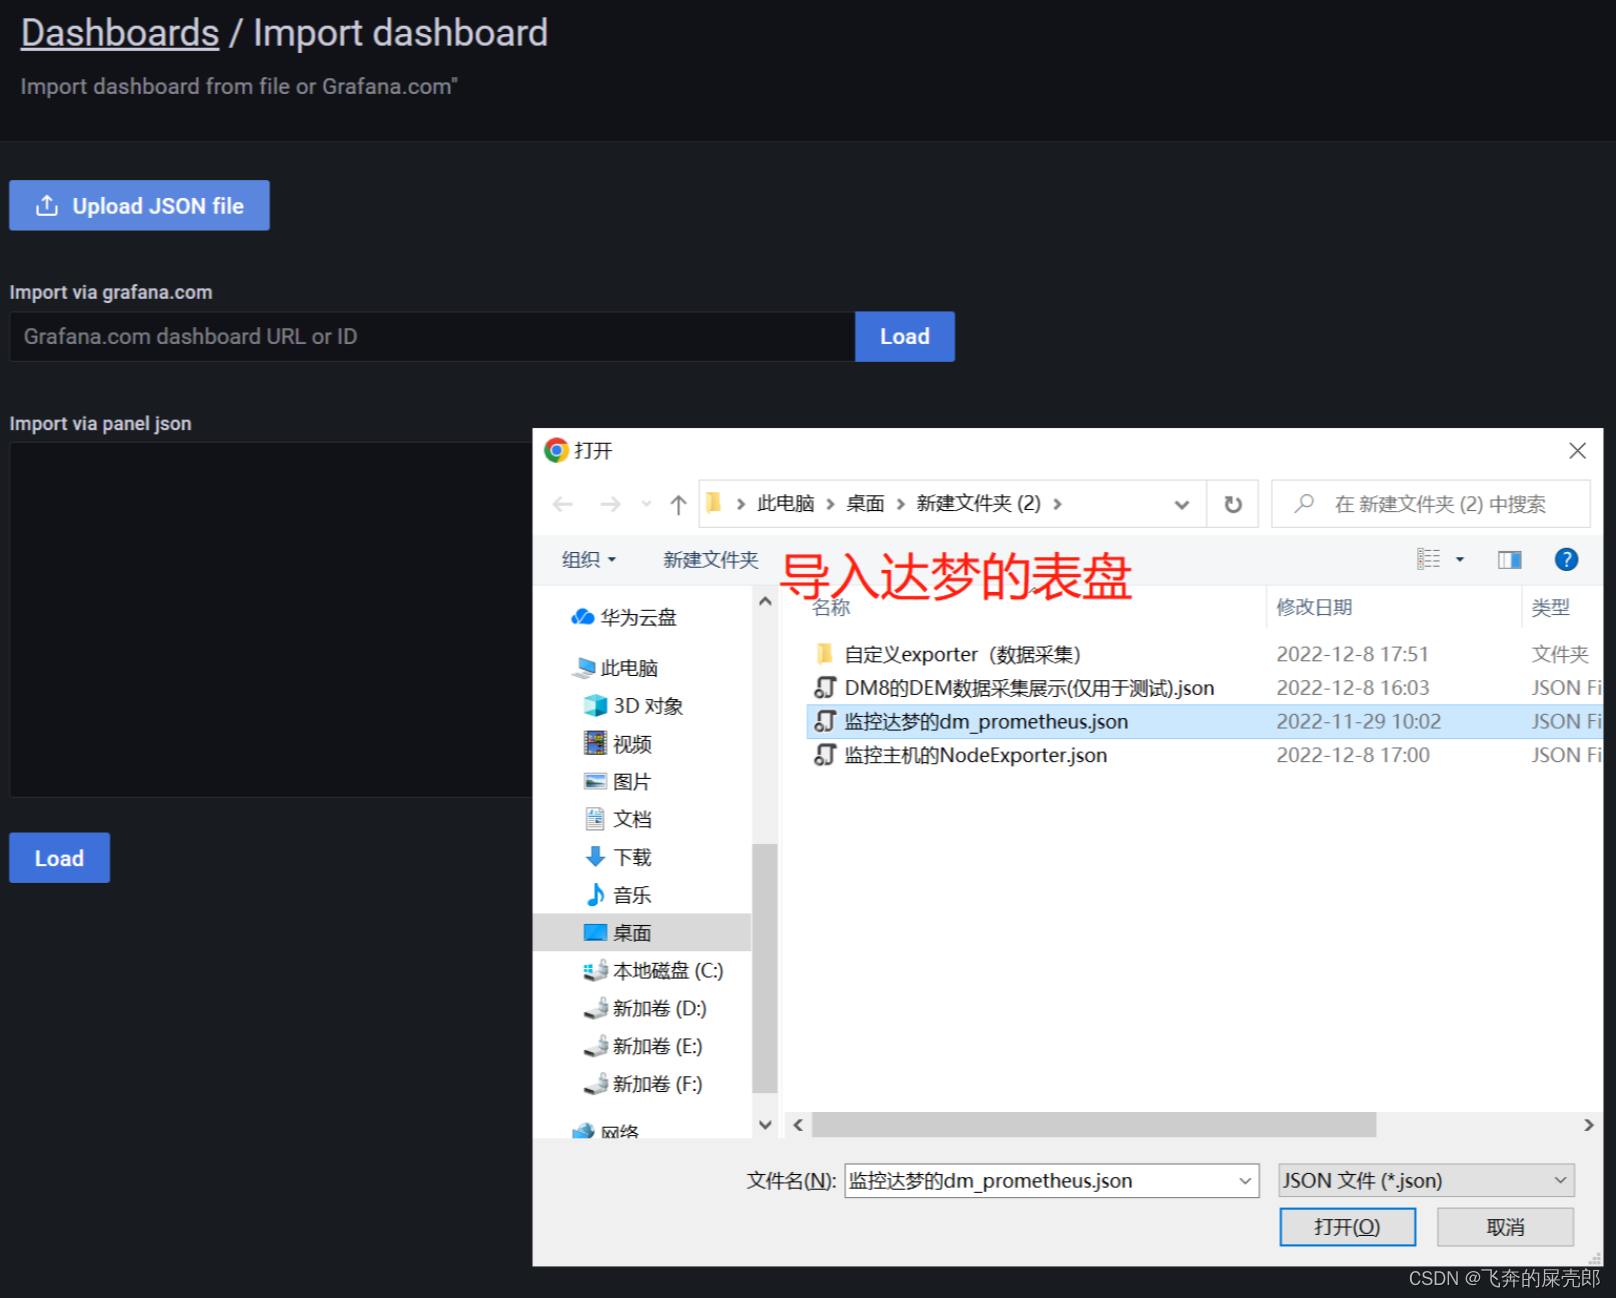
Task: Click the file list horizontal scrollbar thumb
Action: [1094, 1125]
